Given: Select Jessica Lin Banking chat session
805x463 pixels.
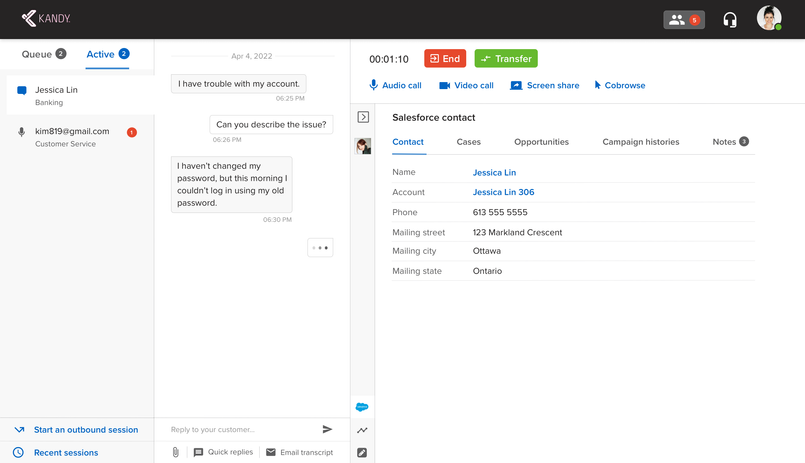Looking at the screenshot, I should [x=80, y=95].
